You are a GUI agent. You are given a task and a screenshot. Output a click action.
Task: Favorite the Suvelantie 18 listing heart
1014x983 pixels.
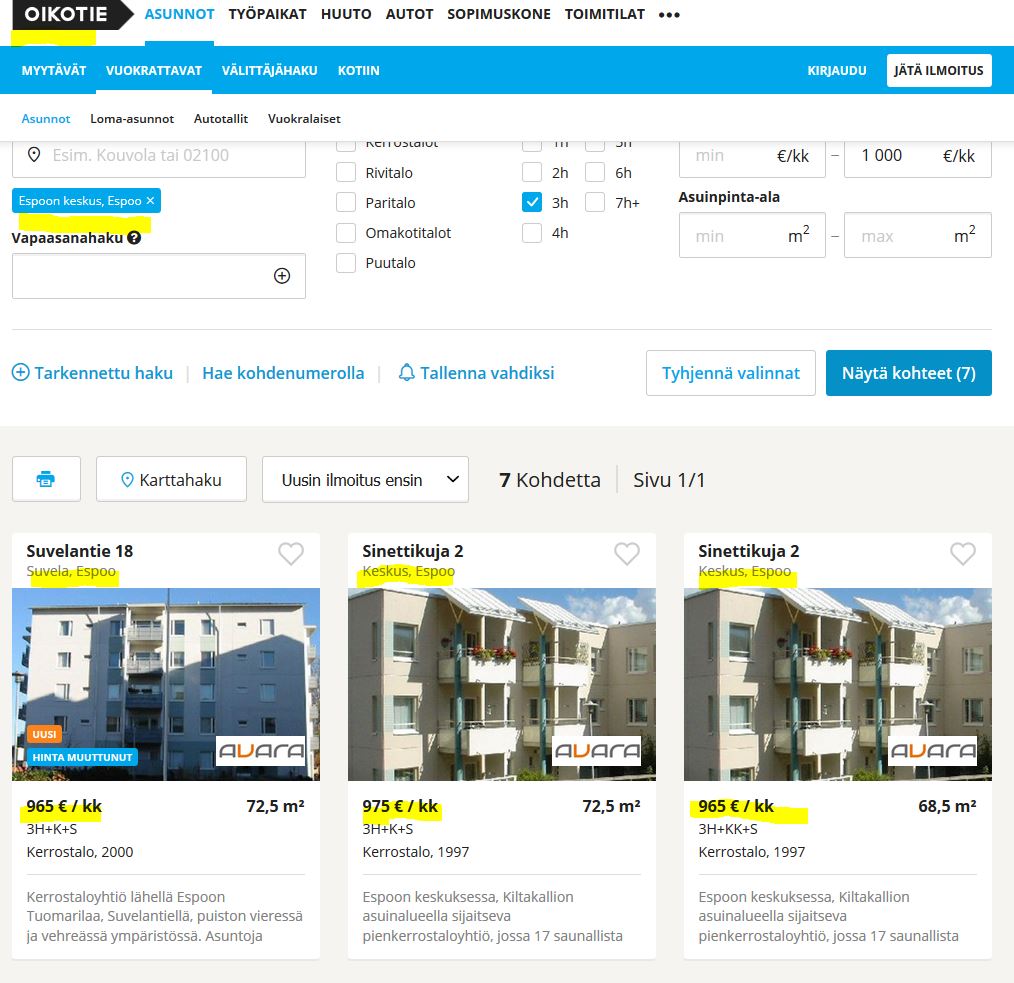[290, 553]
